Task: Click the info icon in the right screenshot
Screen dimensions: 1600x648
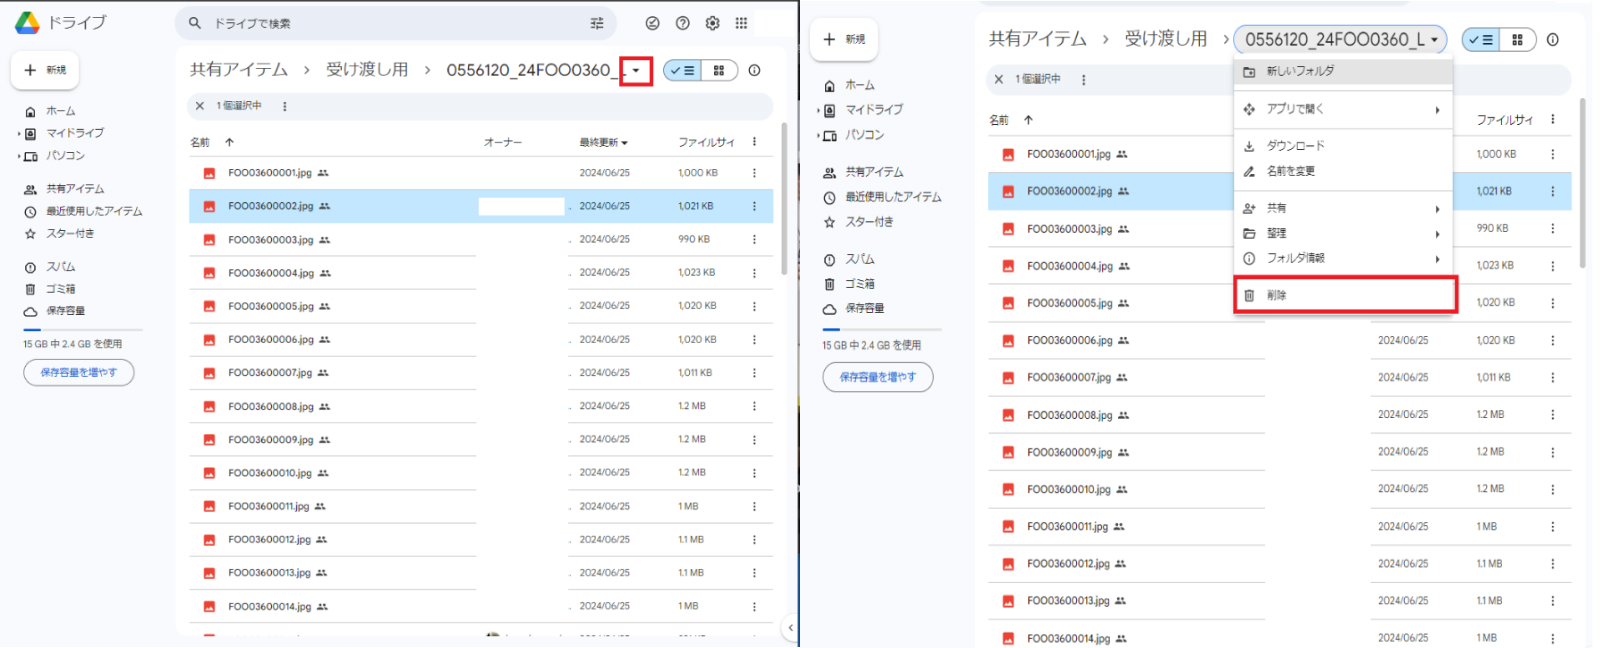Action: [1553, 40]
